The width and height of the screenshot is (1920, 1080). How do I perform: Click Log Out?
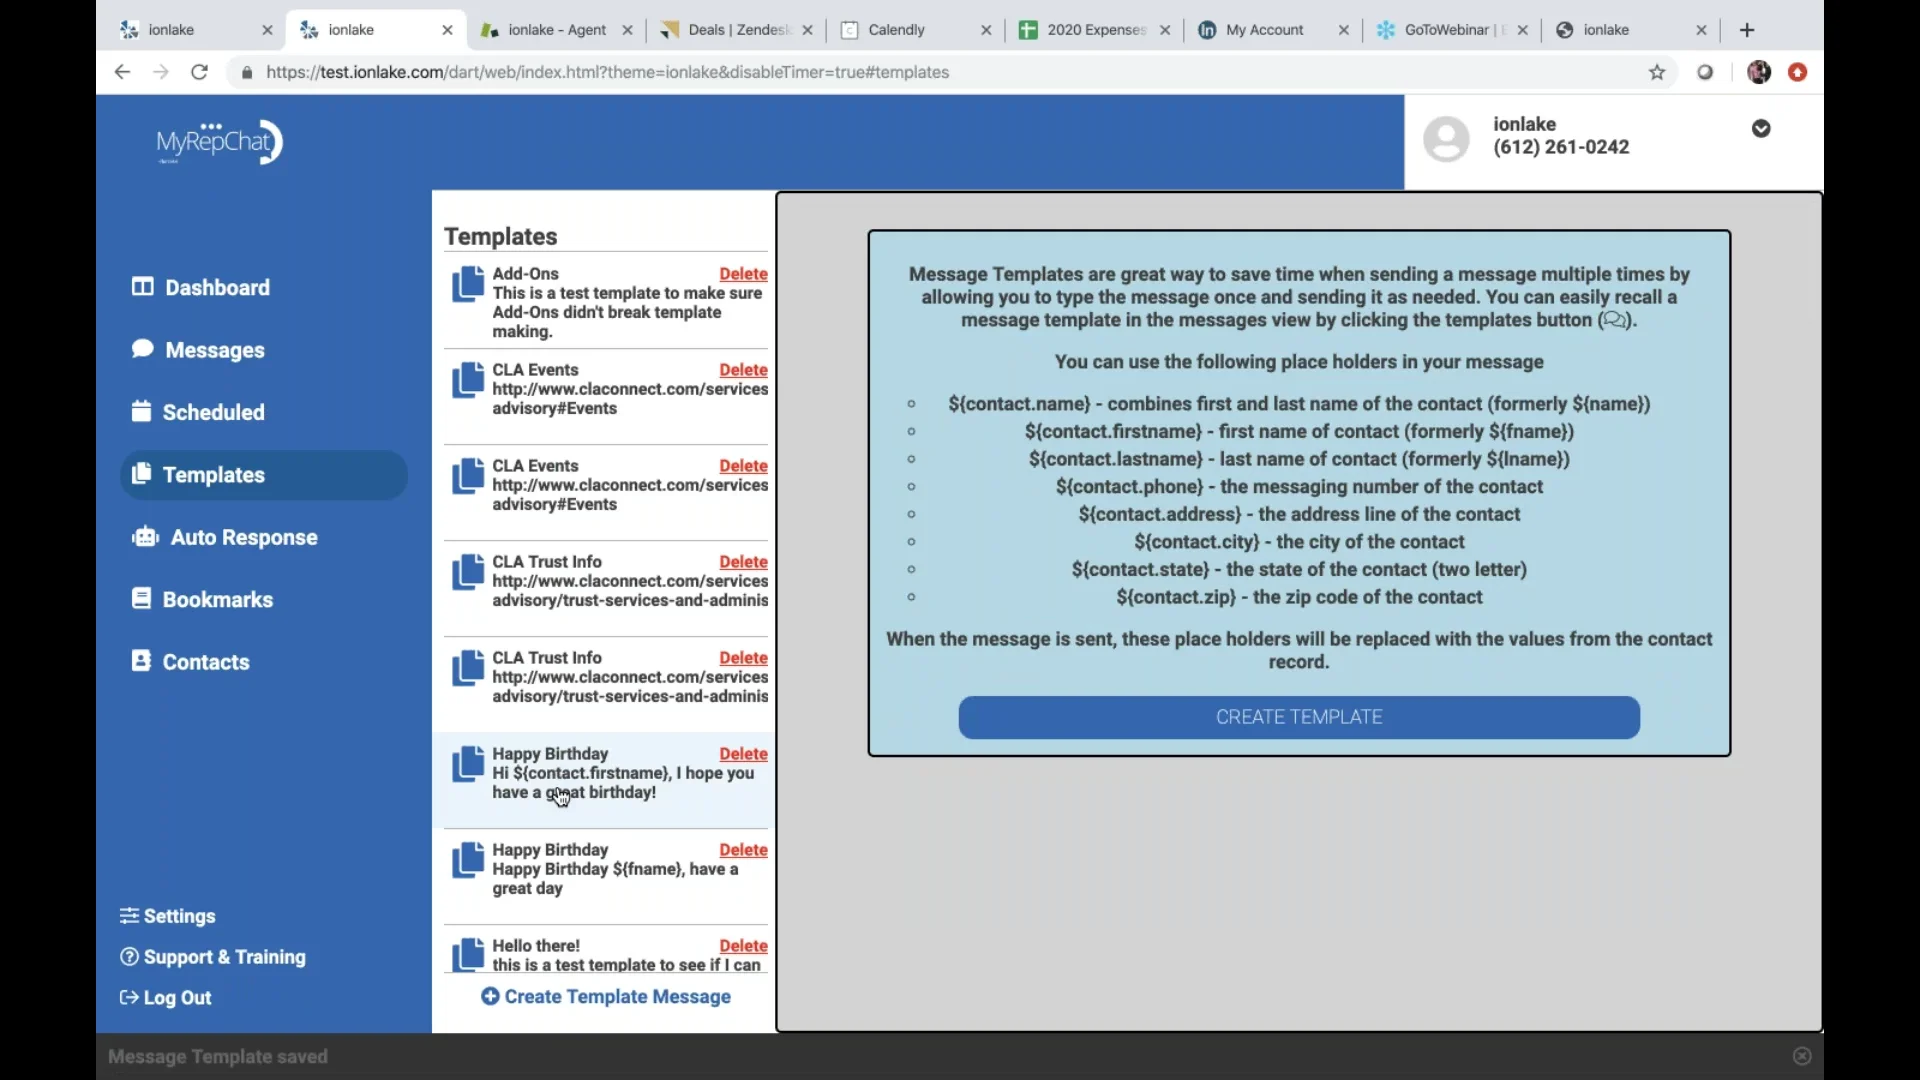(165, 998)
